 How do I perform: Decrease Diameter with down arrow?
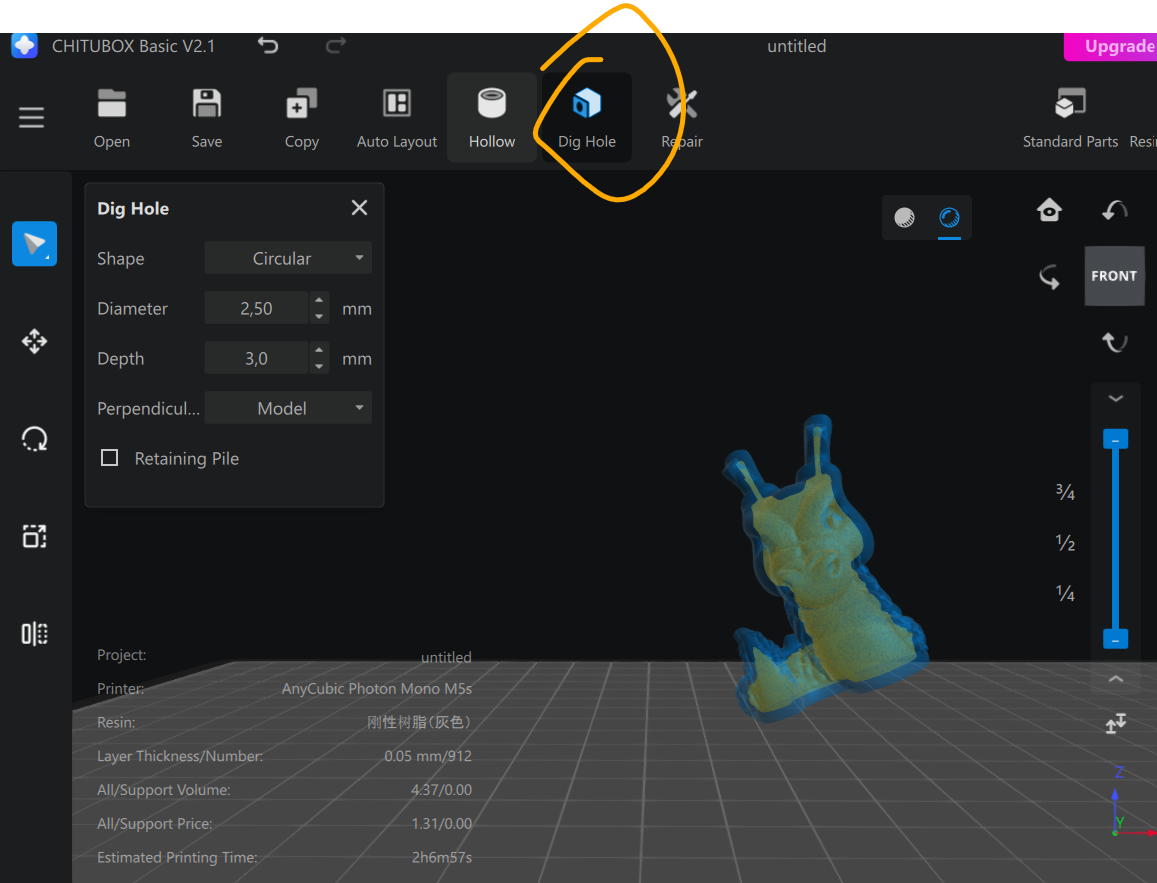point(319,316)
